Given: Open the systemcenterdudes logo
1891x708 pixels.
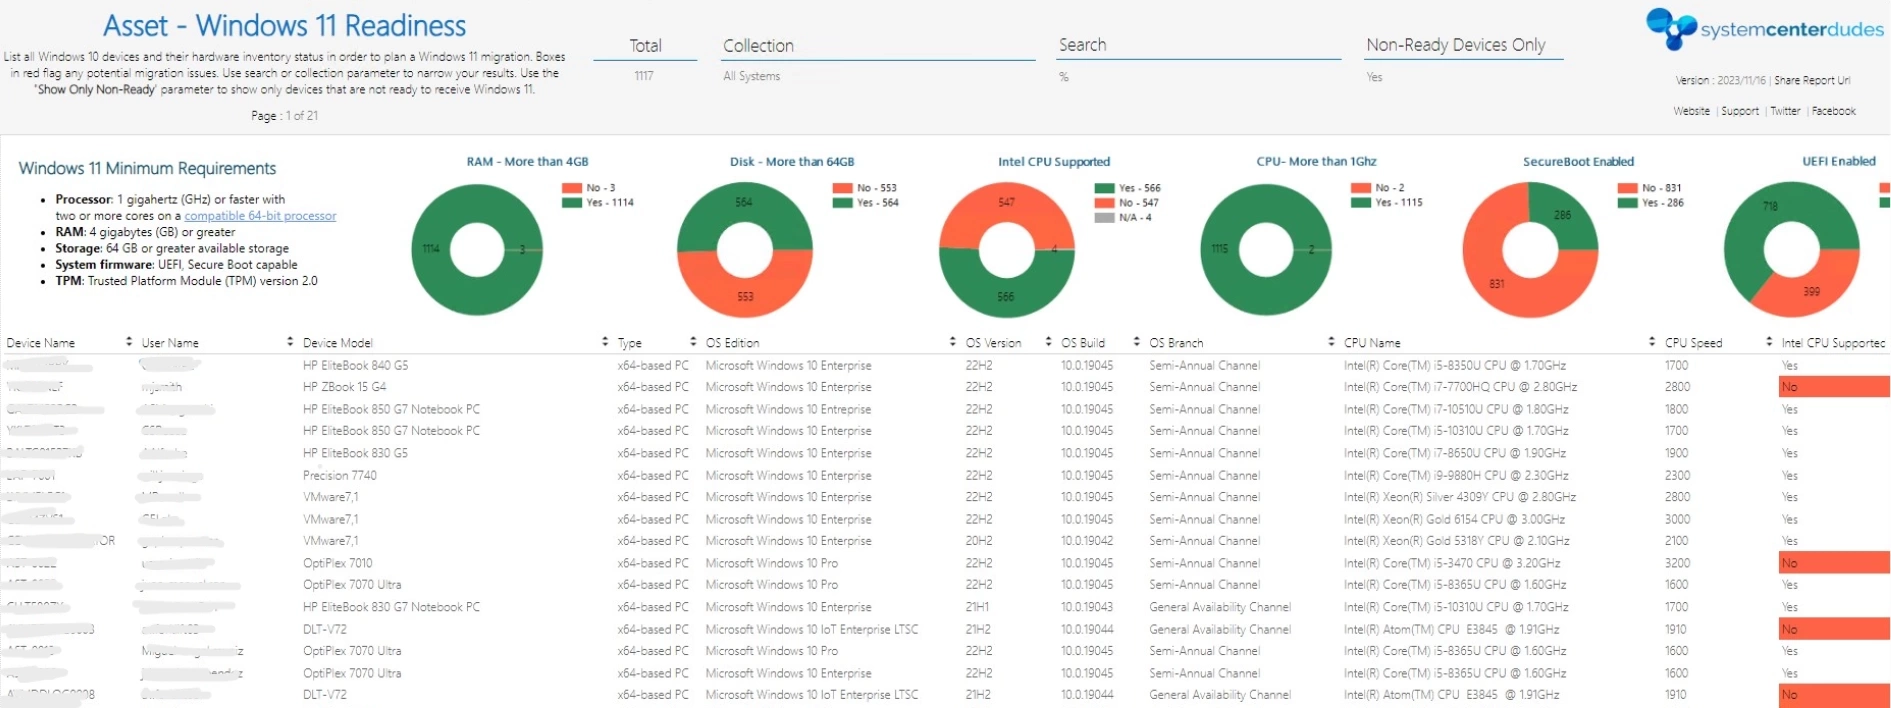Looking at the screenshot, I should tap(1765, 29).
